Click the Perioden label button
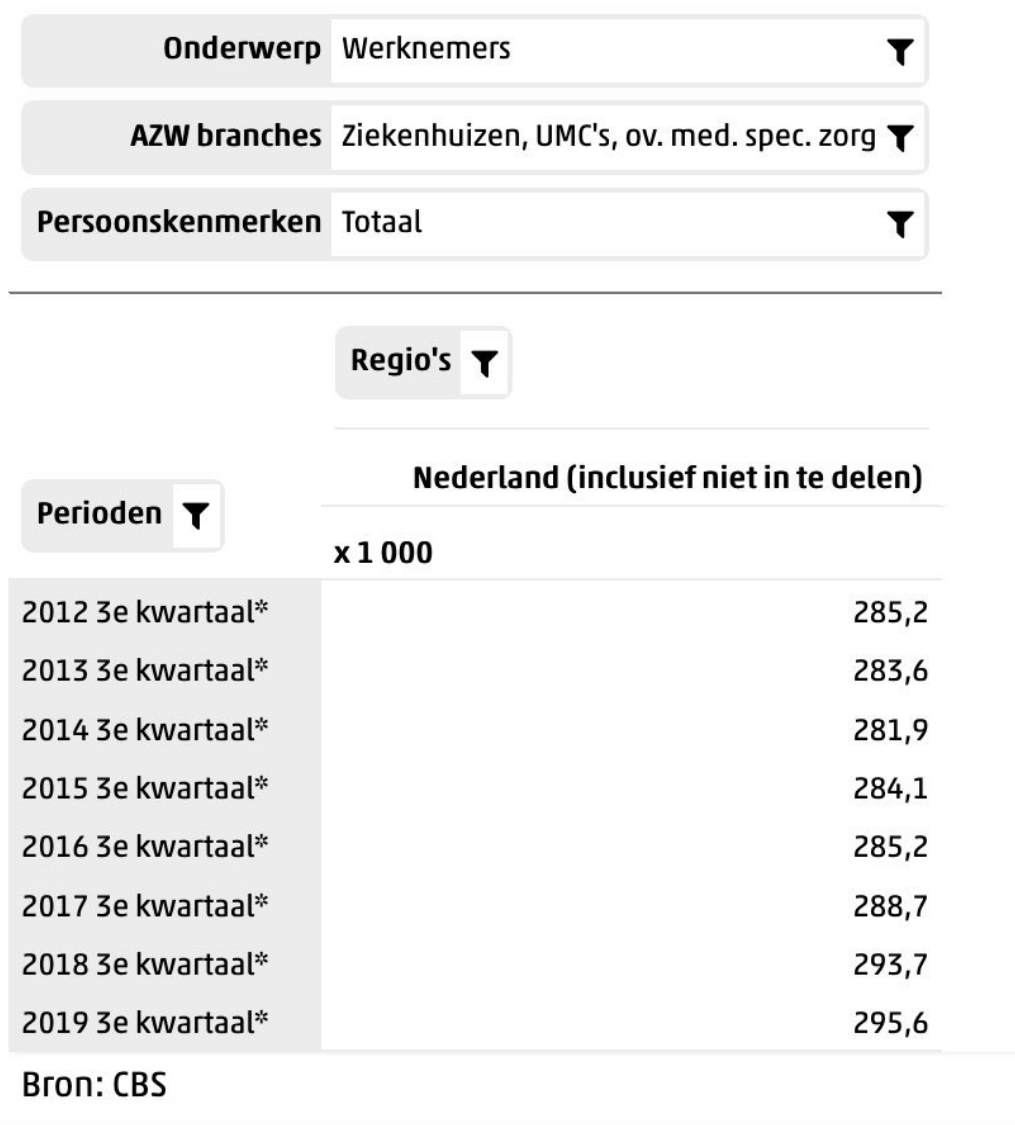 tap(99, 515)
